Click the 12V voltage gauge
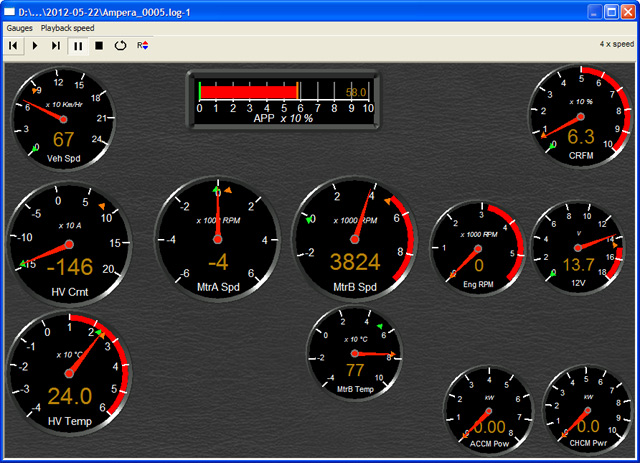 coord(579,248)
